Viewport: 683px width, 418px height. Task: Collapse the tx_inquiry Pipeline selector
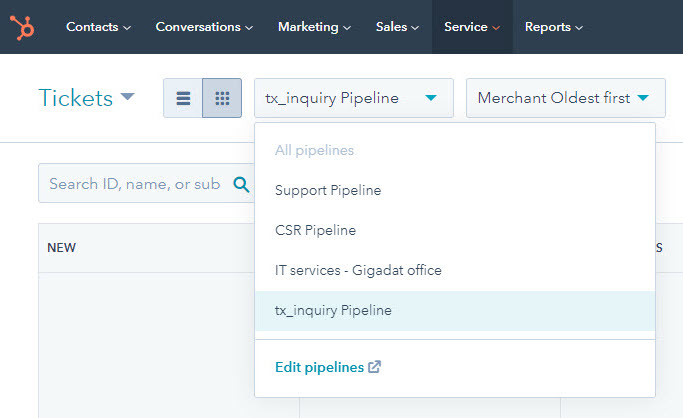tap(354, 98)
